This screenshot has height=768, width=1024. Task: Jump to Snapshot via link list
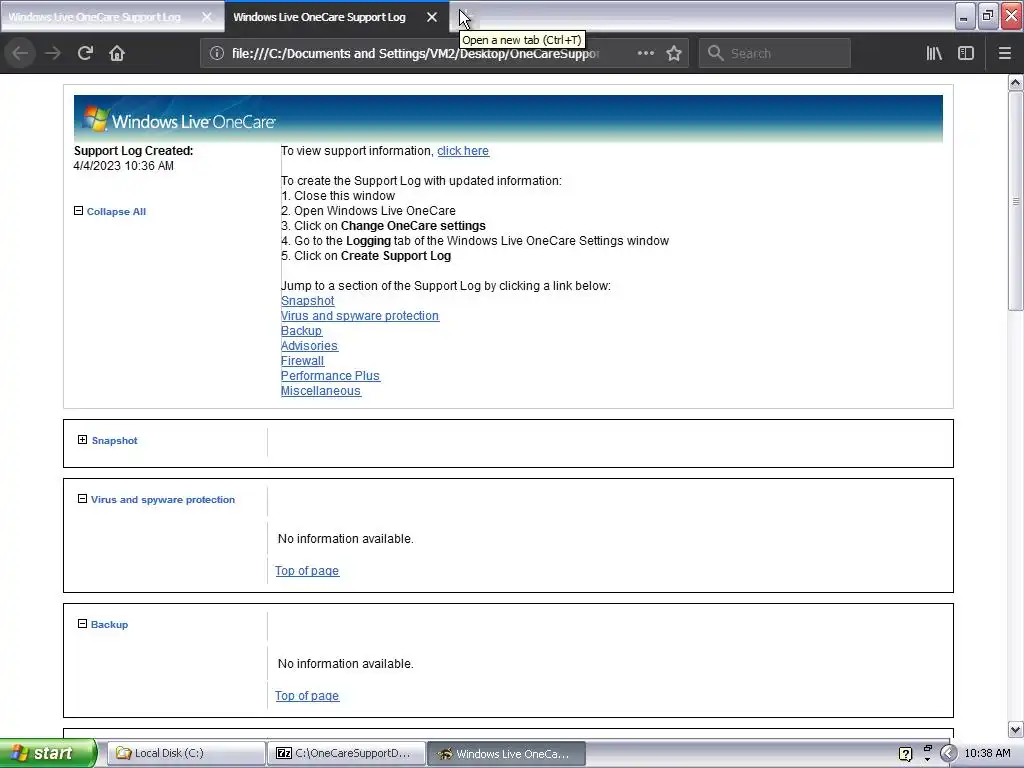[308, 300]
